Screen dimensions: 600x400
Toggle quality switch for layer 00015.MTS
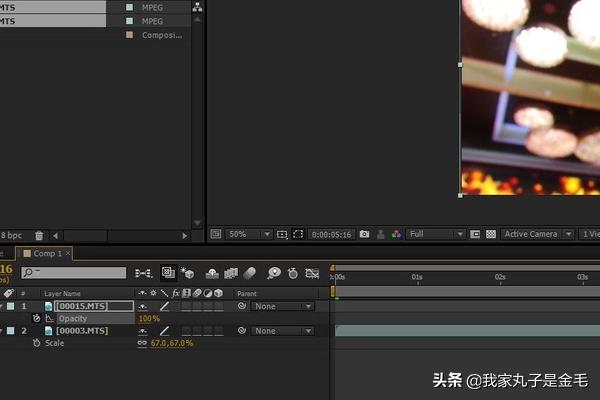164,306
